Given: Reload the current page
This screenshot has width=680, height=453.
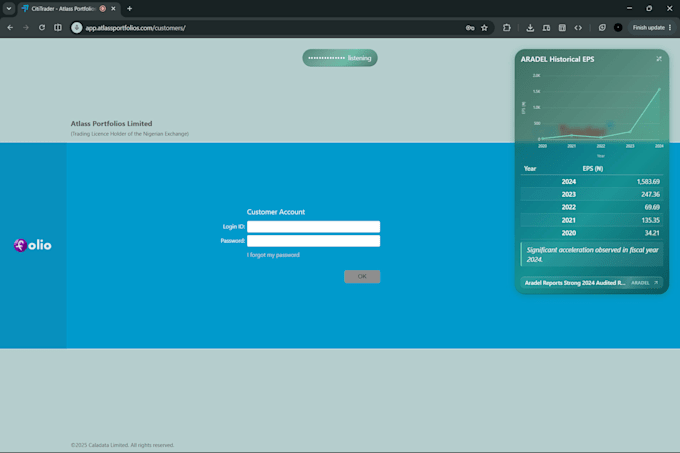Looking at the screenshot, I should 42,28.
